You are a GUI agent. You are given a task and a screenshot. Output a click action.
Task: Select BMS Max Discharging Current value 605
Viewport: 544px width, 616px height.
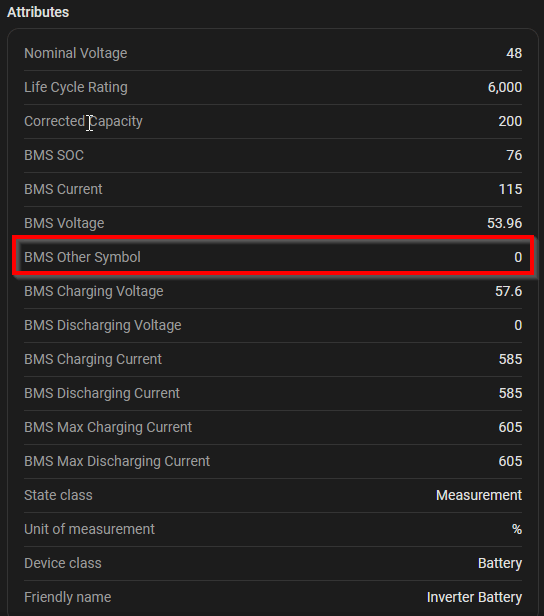pos(510,461)
